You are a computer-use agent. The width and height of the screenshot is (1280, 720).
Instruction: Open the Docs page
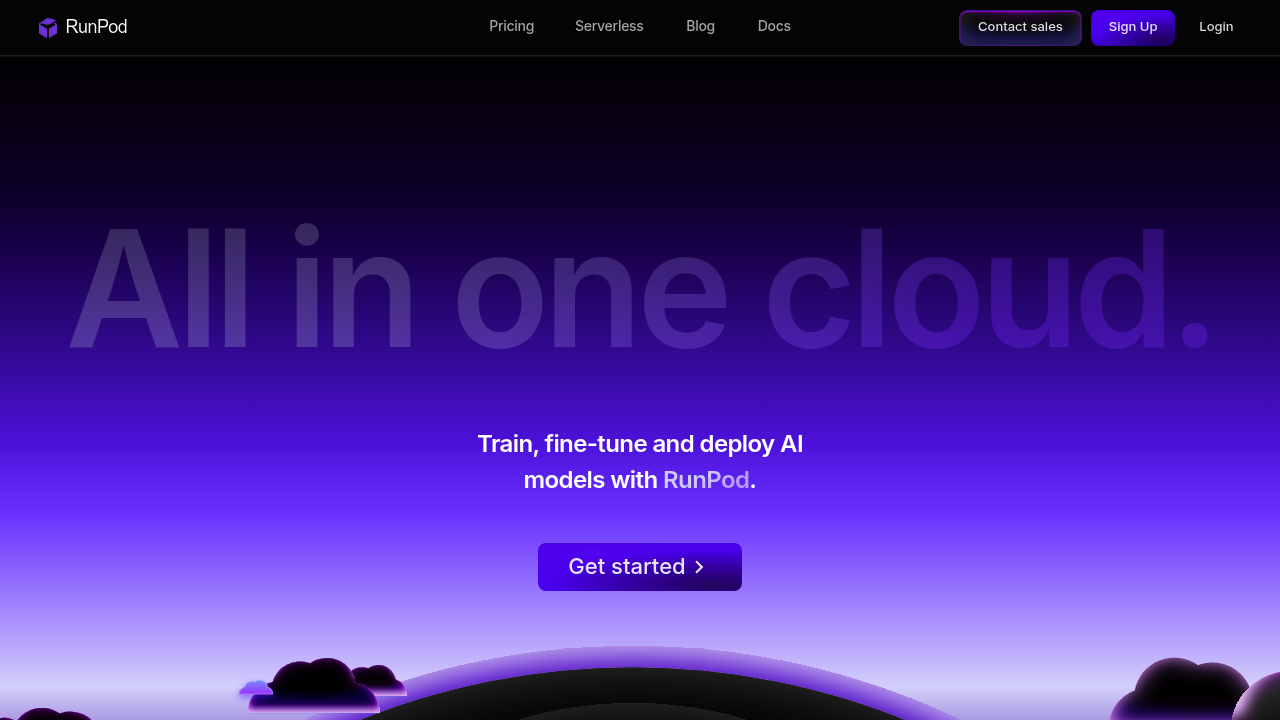point(774,27)
